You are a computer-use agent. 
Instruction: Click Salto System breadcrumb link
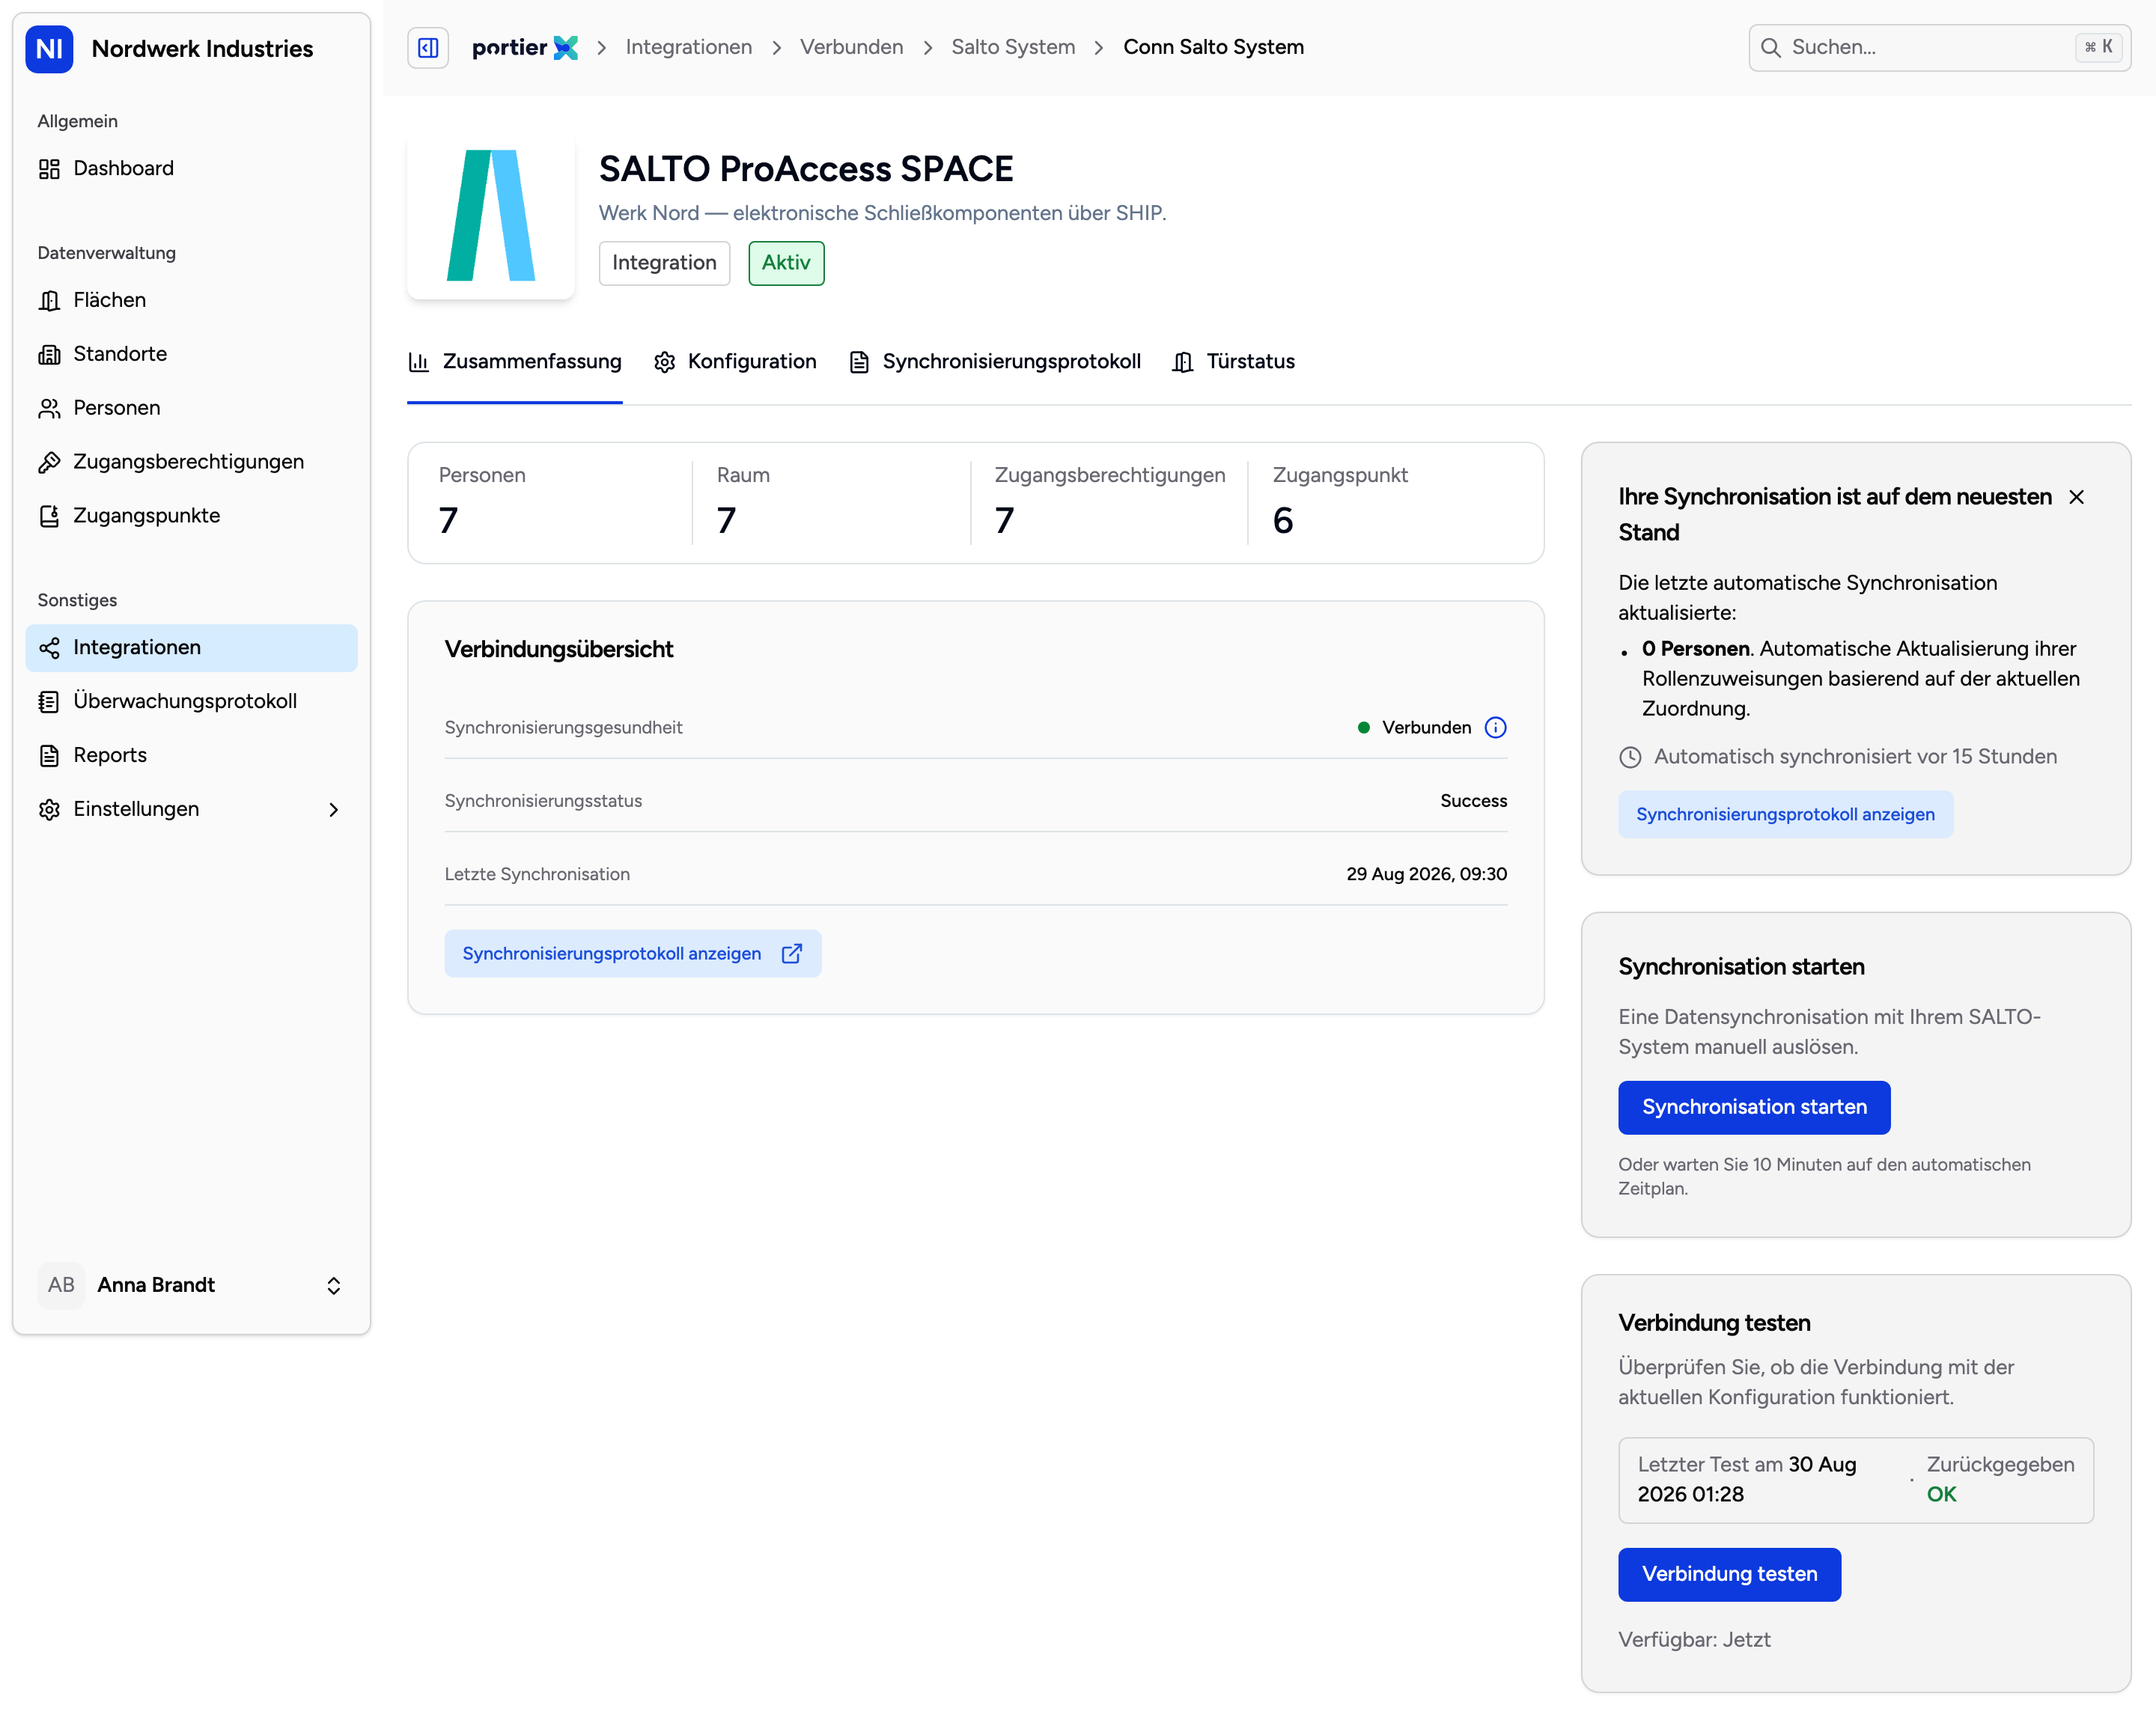tap(1013, 47)
